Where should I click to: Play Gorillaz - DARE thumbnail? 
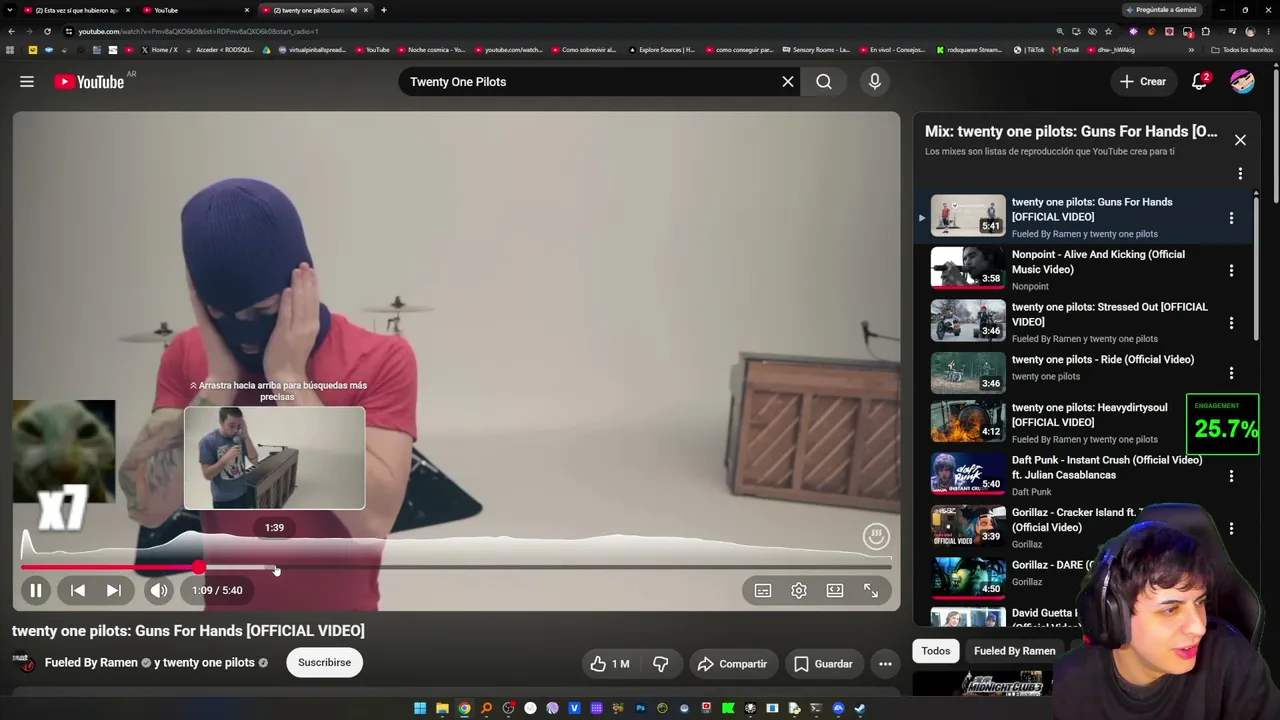968,577
